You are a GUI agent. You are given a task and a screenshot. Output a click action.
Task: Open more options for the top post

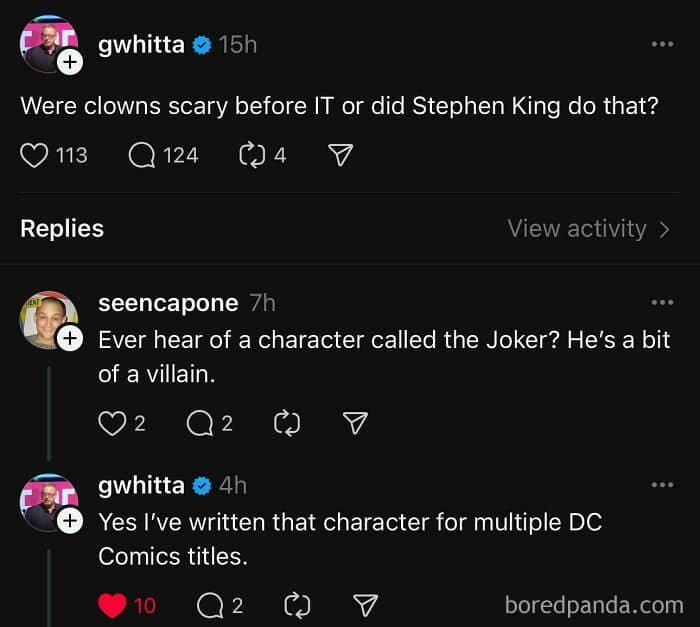662,44
